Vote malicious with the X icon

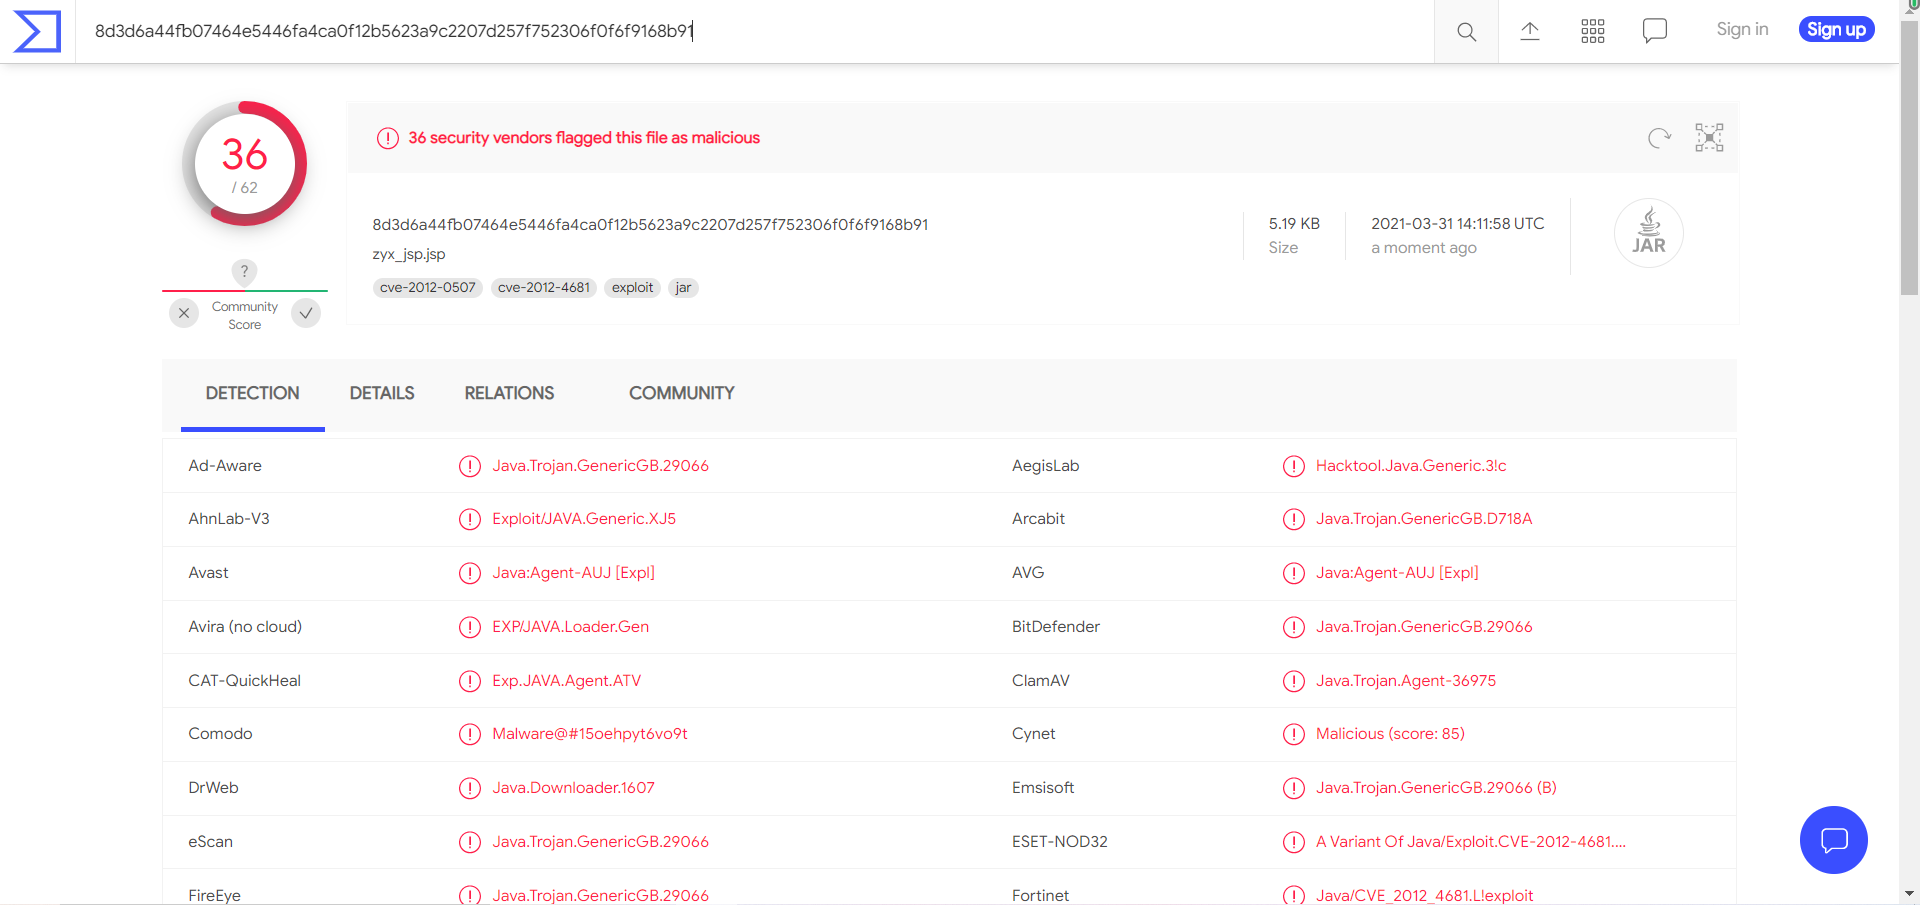184,313
